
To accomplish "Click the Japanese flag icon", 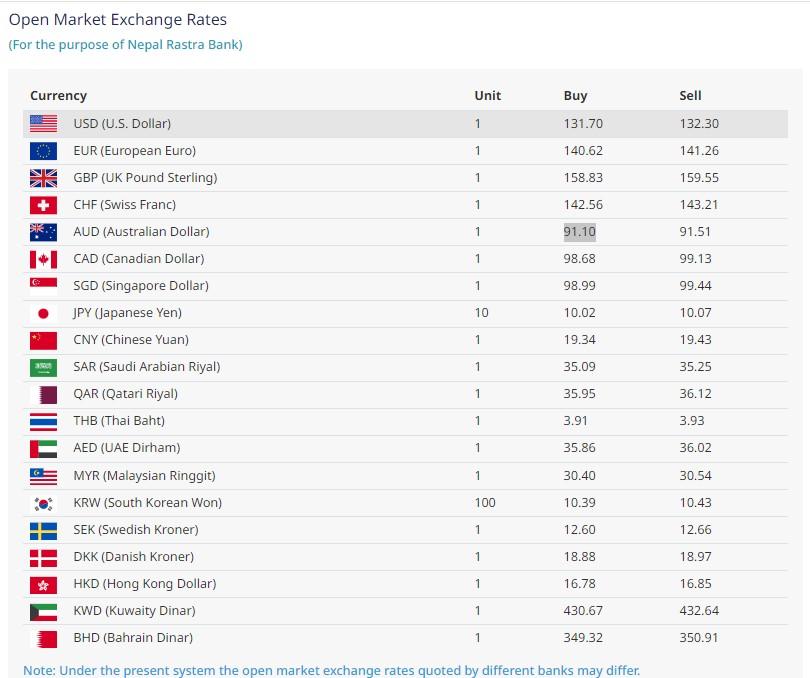I will 43,313.
